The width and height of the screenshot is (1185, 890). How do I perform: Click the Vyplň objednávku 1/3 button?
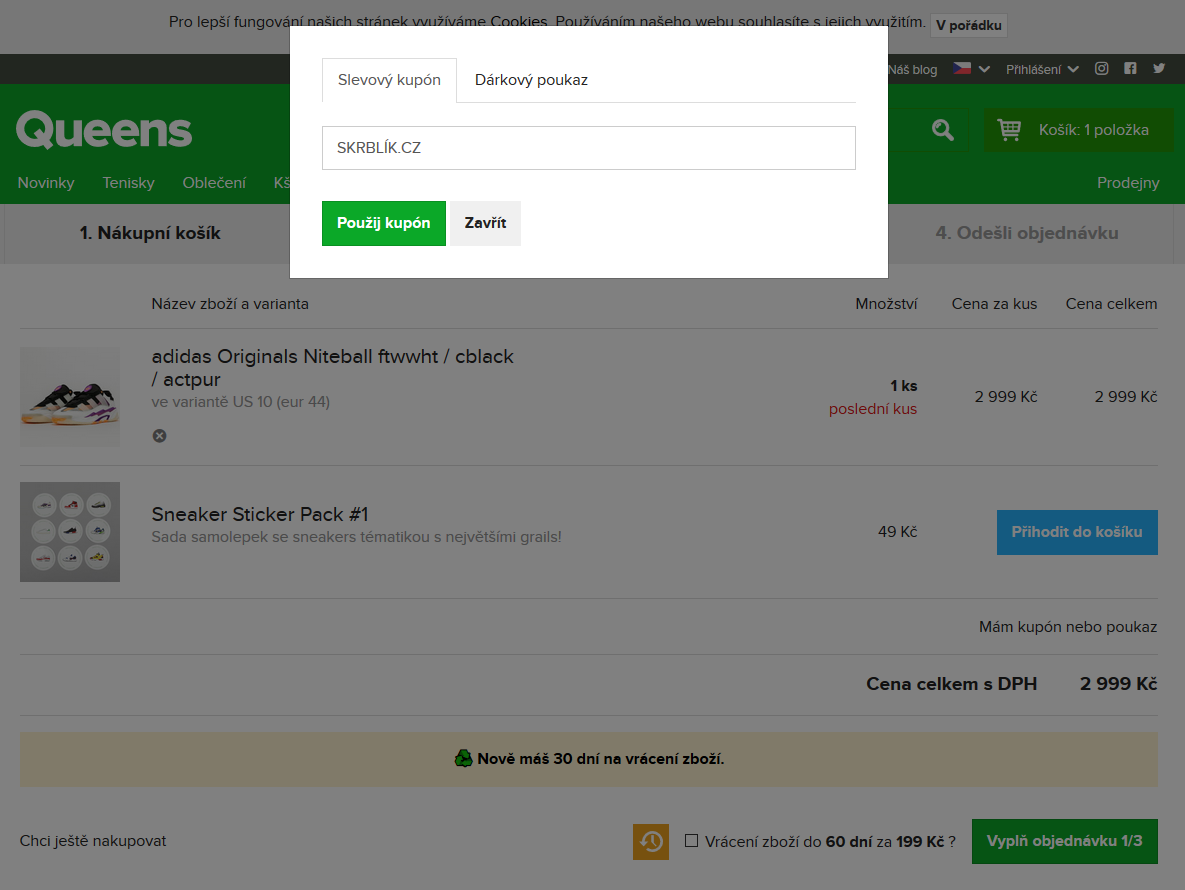point(1064,842)
